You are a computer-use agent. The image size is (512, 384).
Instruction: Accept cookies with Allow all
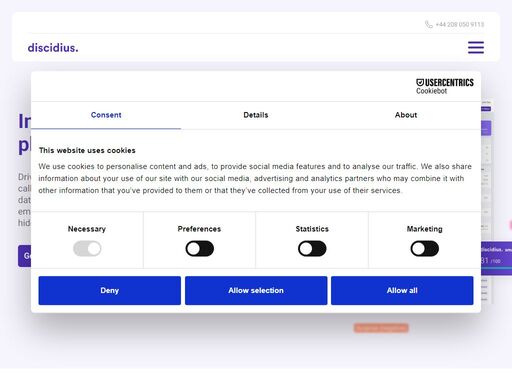402,290
